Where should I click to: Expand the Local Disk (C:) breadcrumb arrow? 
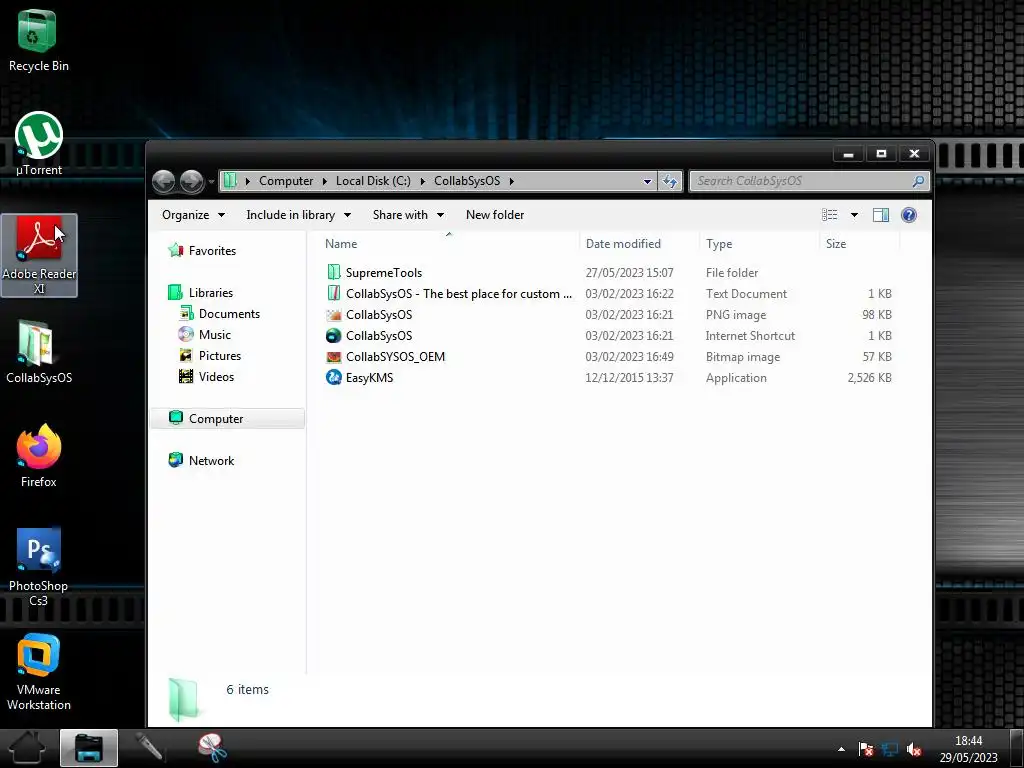[423, 181]
